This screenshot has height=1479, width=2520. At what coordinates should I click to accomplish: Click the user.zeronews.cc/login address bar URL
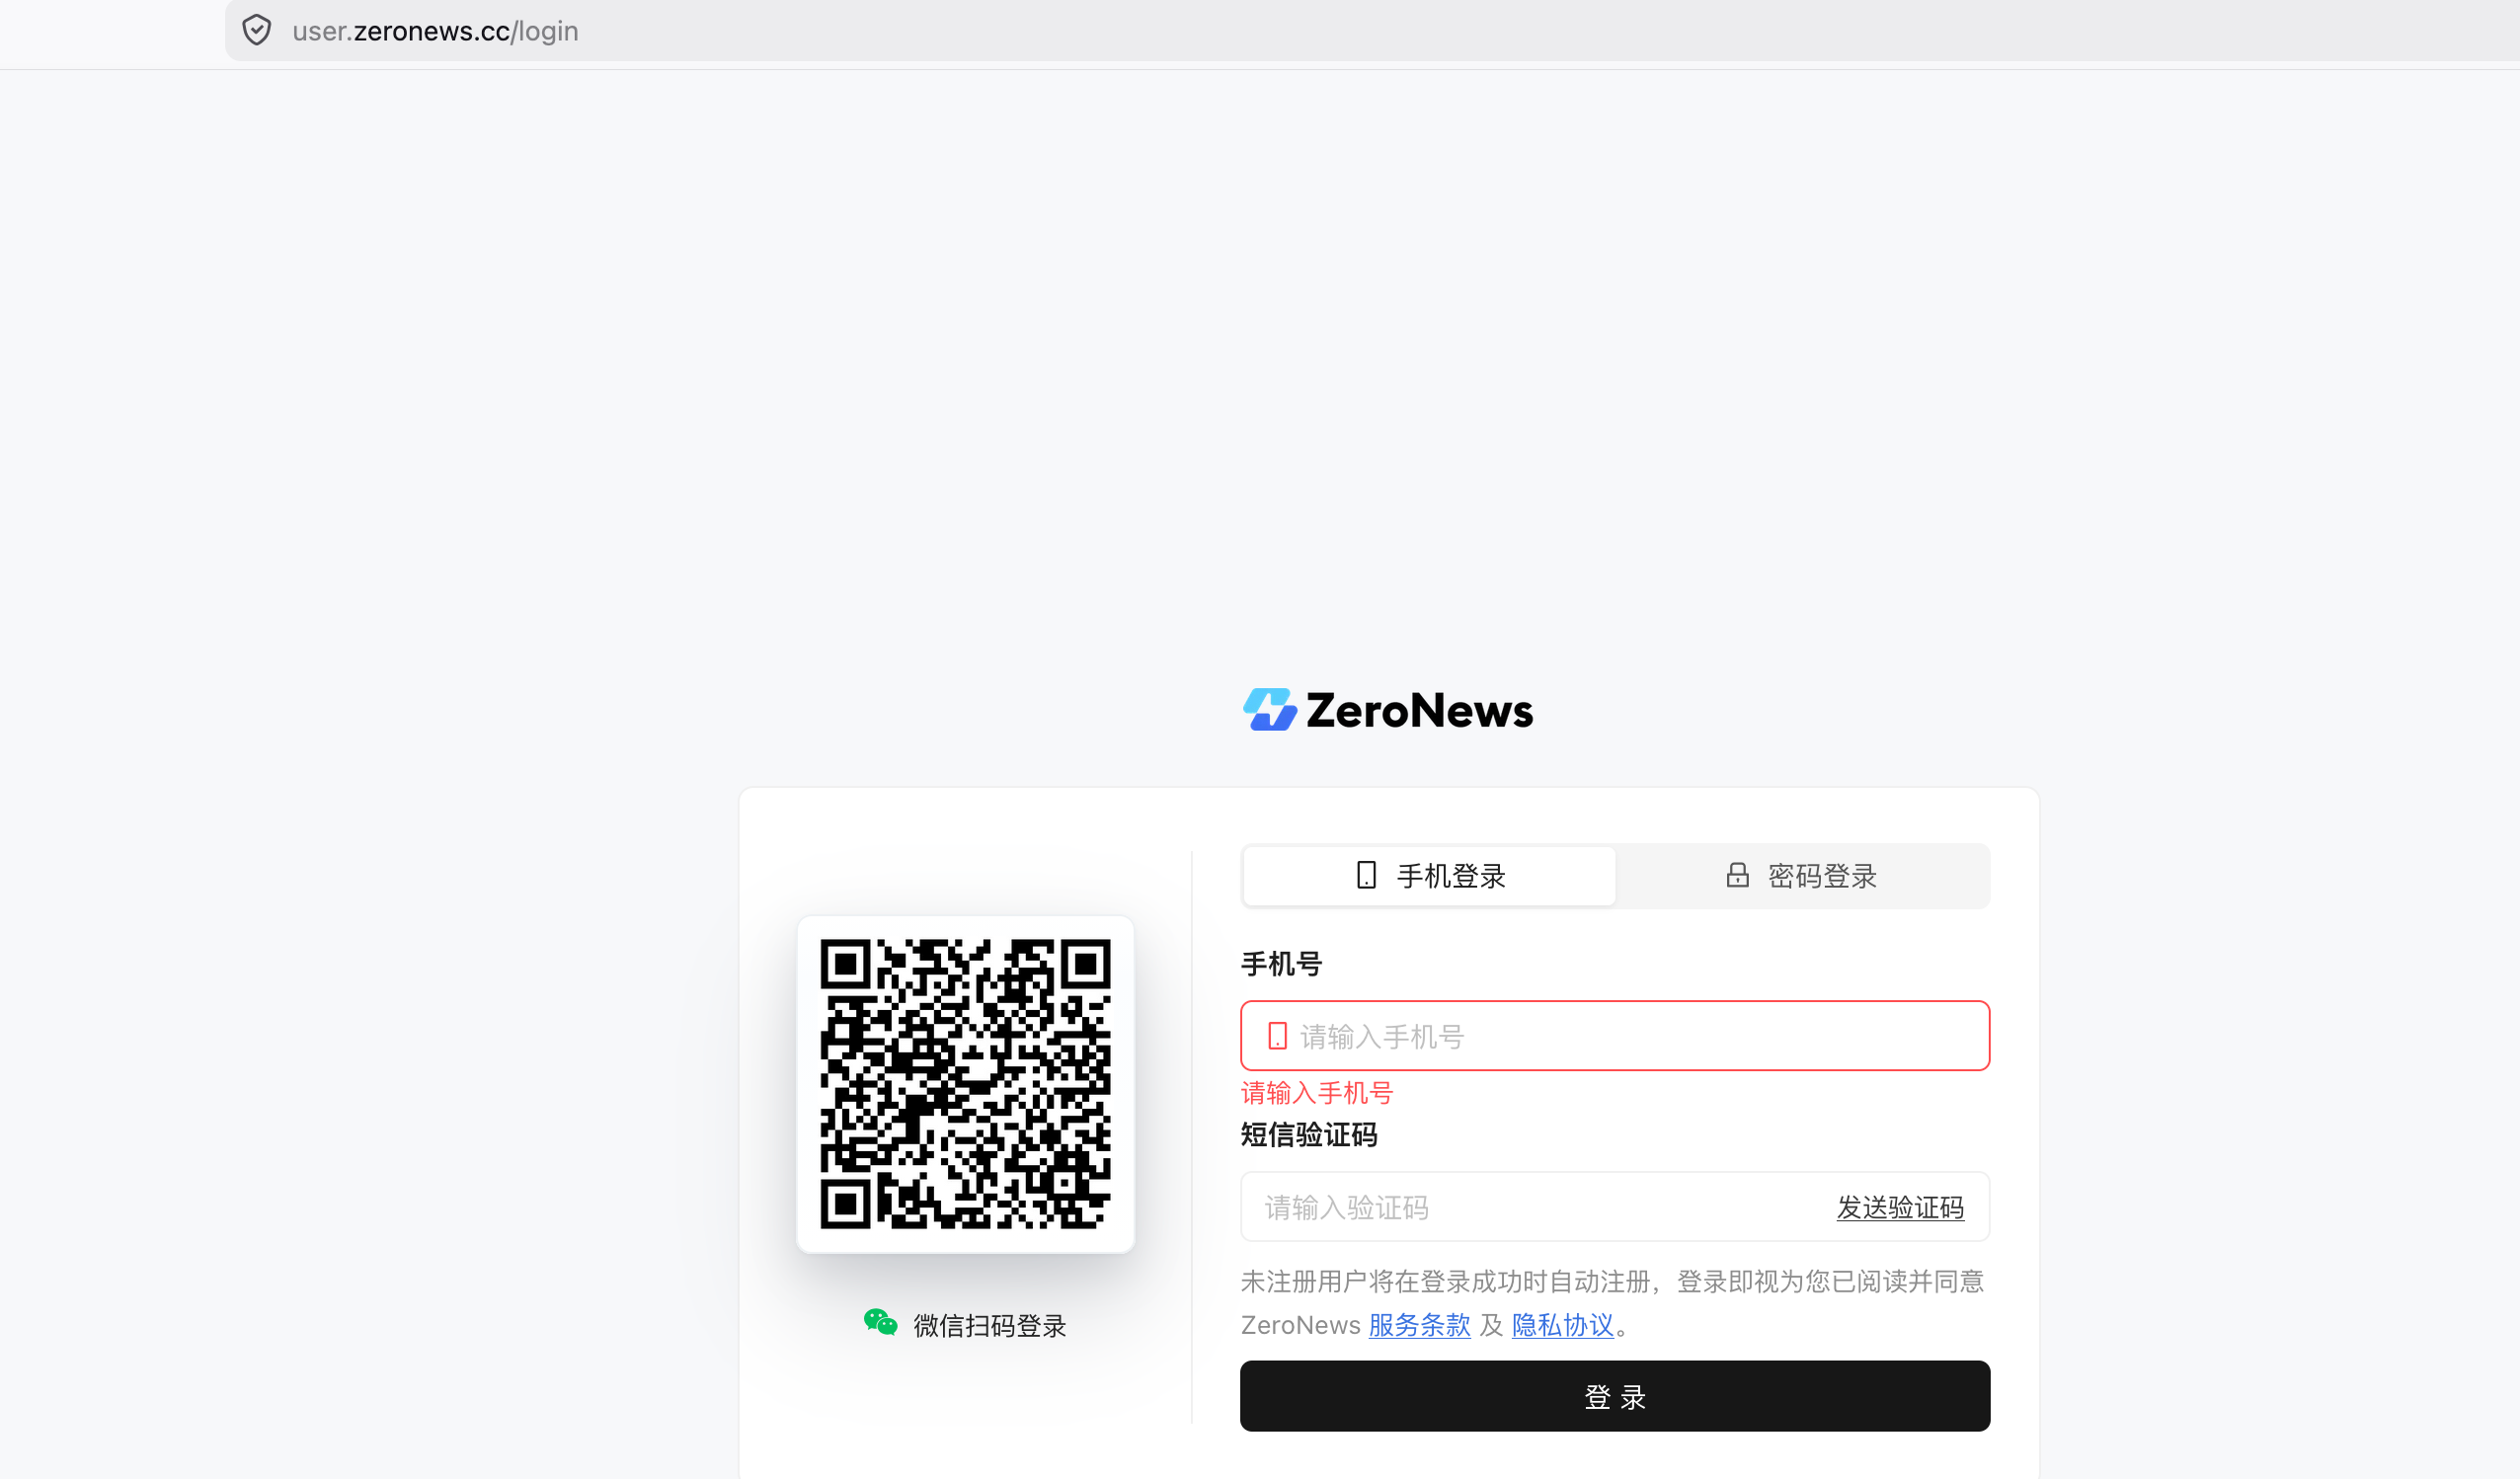tap(435, 31)
